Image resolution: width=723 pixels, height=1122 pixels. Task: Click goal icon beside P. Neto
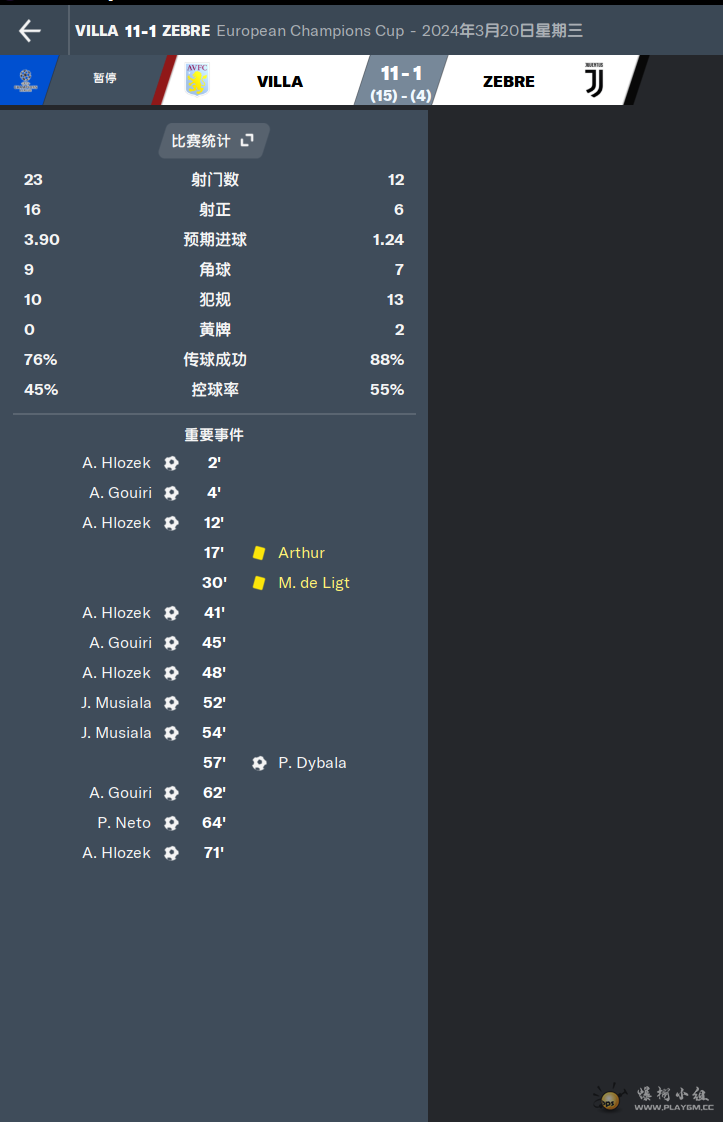[171, 823]
